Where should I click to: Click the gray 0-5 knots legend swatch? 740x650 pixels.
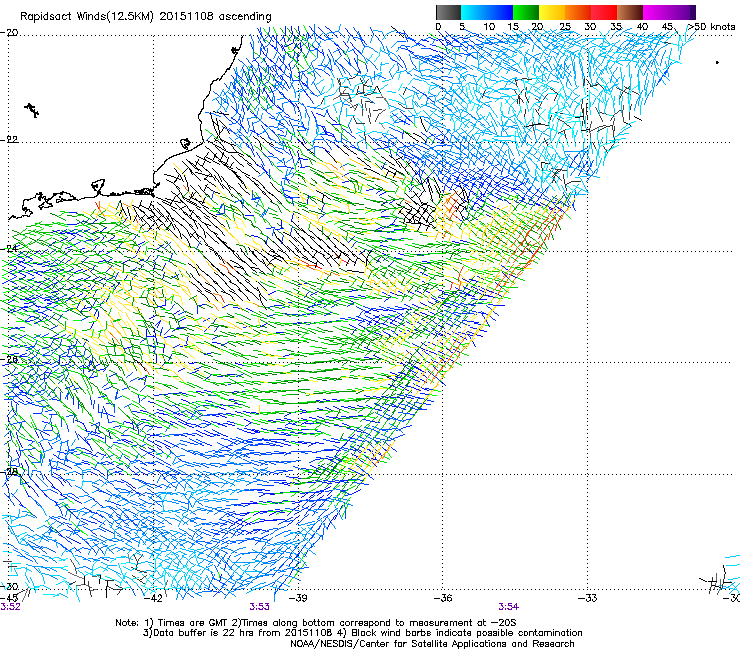(448, 12)
